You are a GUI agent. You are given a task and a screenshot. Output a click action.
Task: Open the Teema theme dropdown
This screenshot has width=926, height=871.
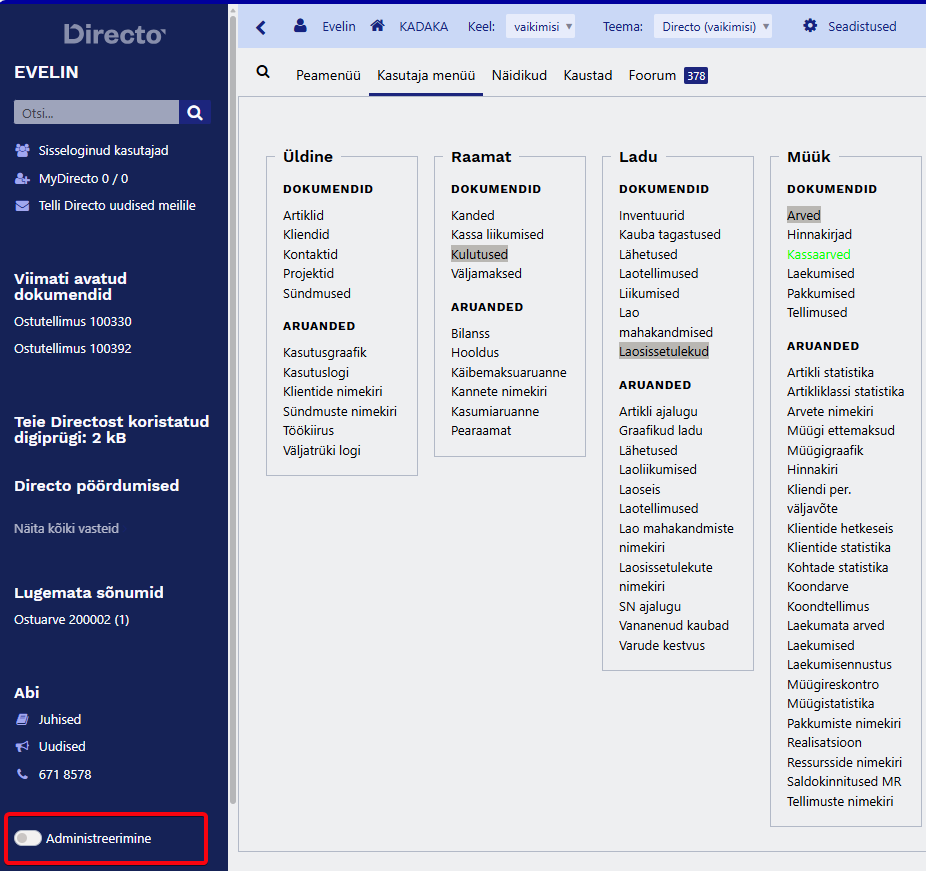coord(712,27)
